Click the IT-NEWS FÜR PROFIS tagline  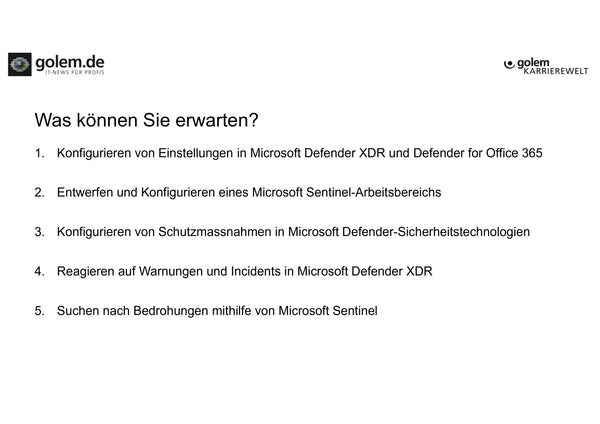[70, 74]
